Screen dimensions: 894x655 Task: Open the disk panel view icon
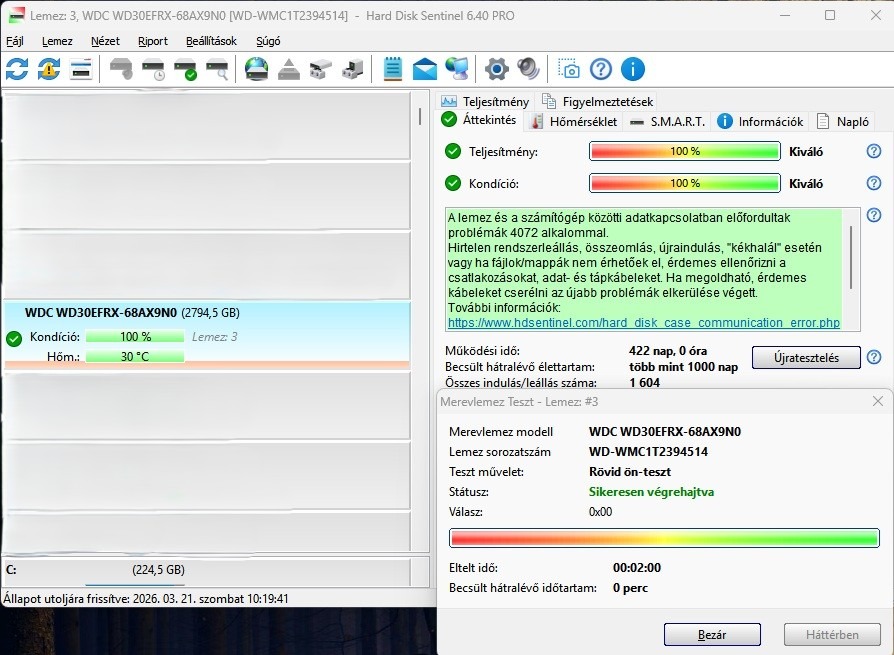point(81,69)
